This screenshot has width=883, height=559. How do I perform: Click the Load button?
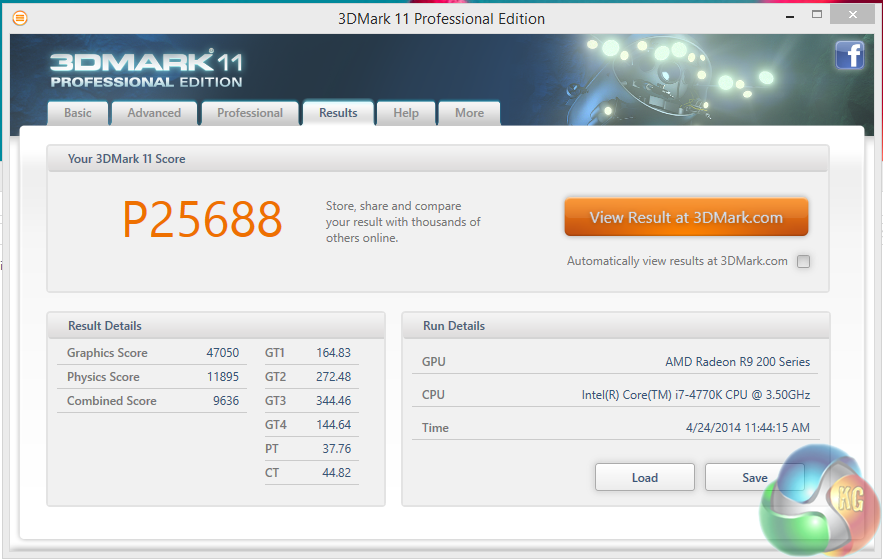tap(645, 477)
